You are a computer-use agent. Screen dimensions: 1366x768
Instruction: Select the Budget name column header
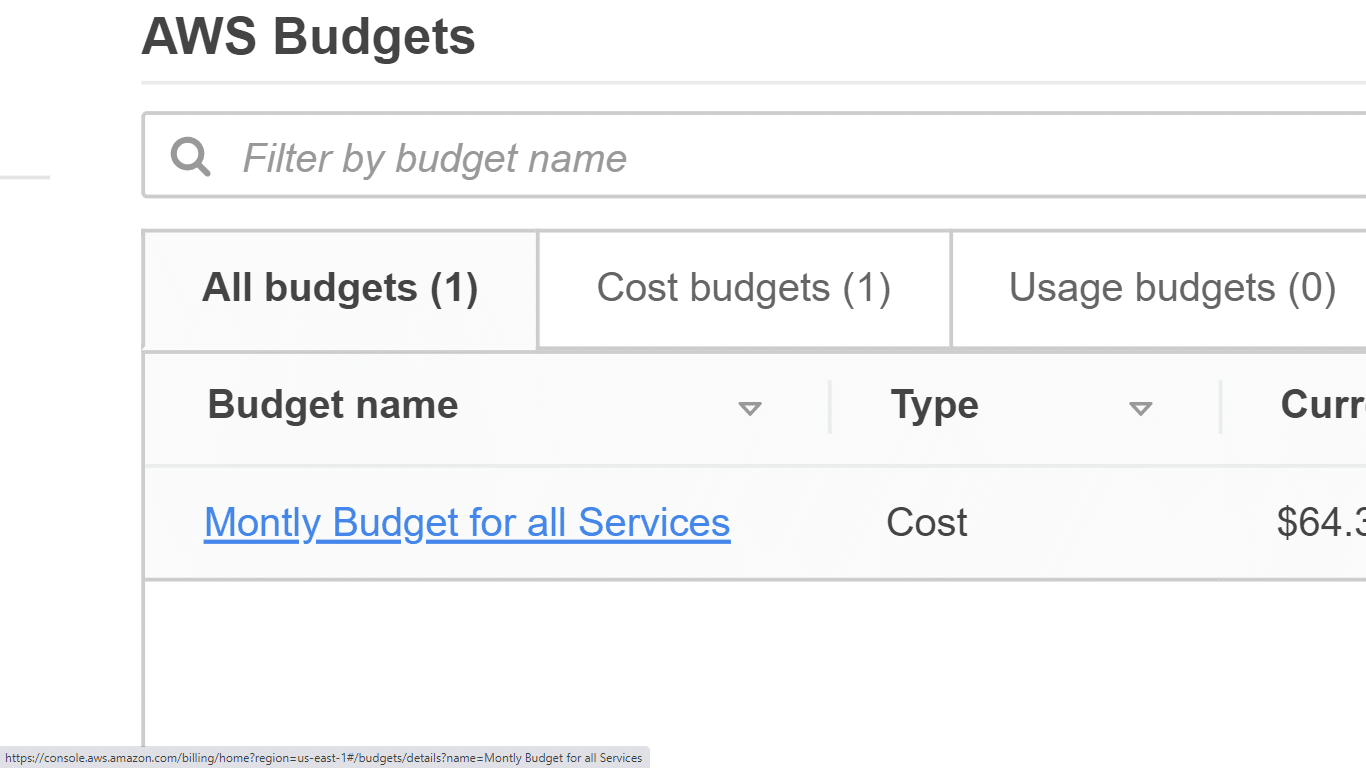332,405
